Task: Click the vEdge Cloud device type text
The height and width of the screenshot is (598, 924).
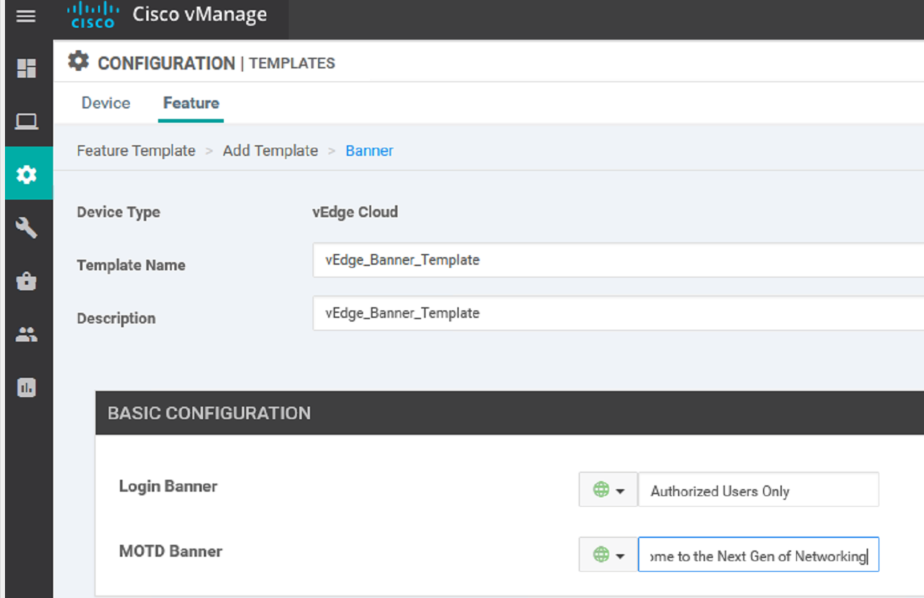Action: pyautogui.click(x=355, y=212)
